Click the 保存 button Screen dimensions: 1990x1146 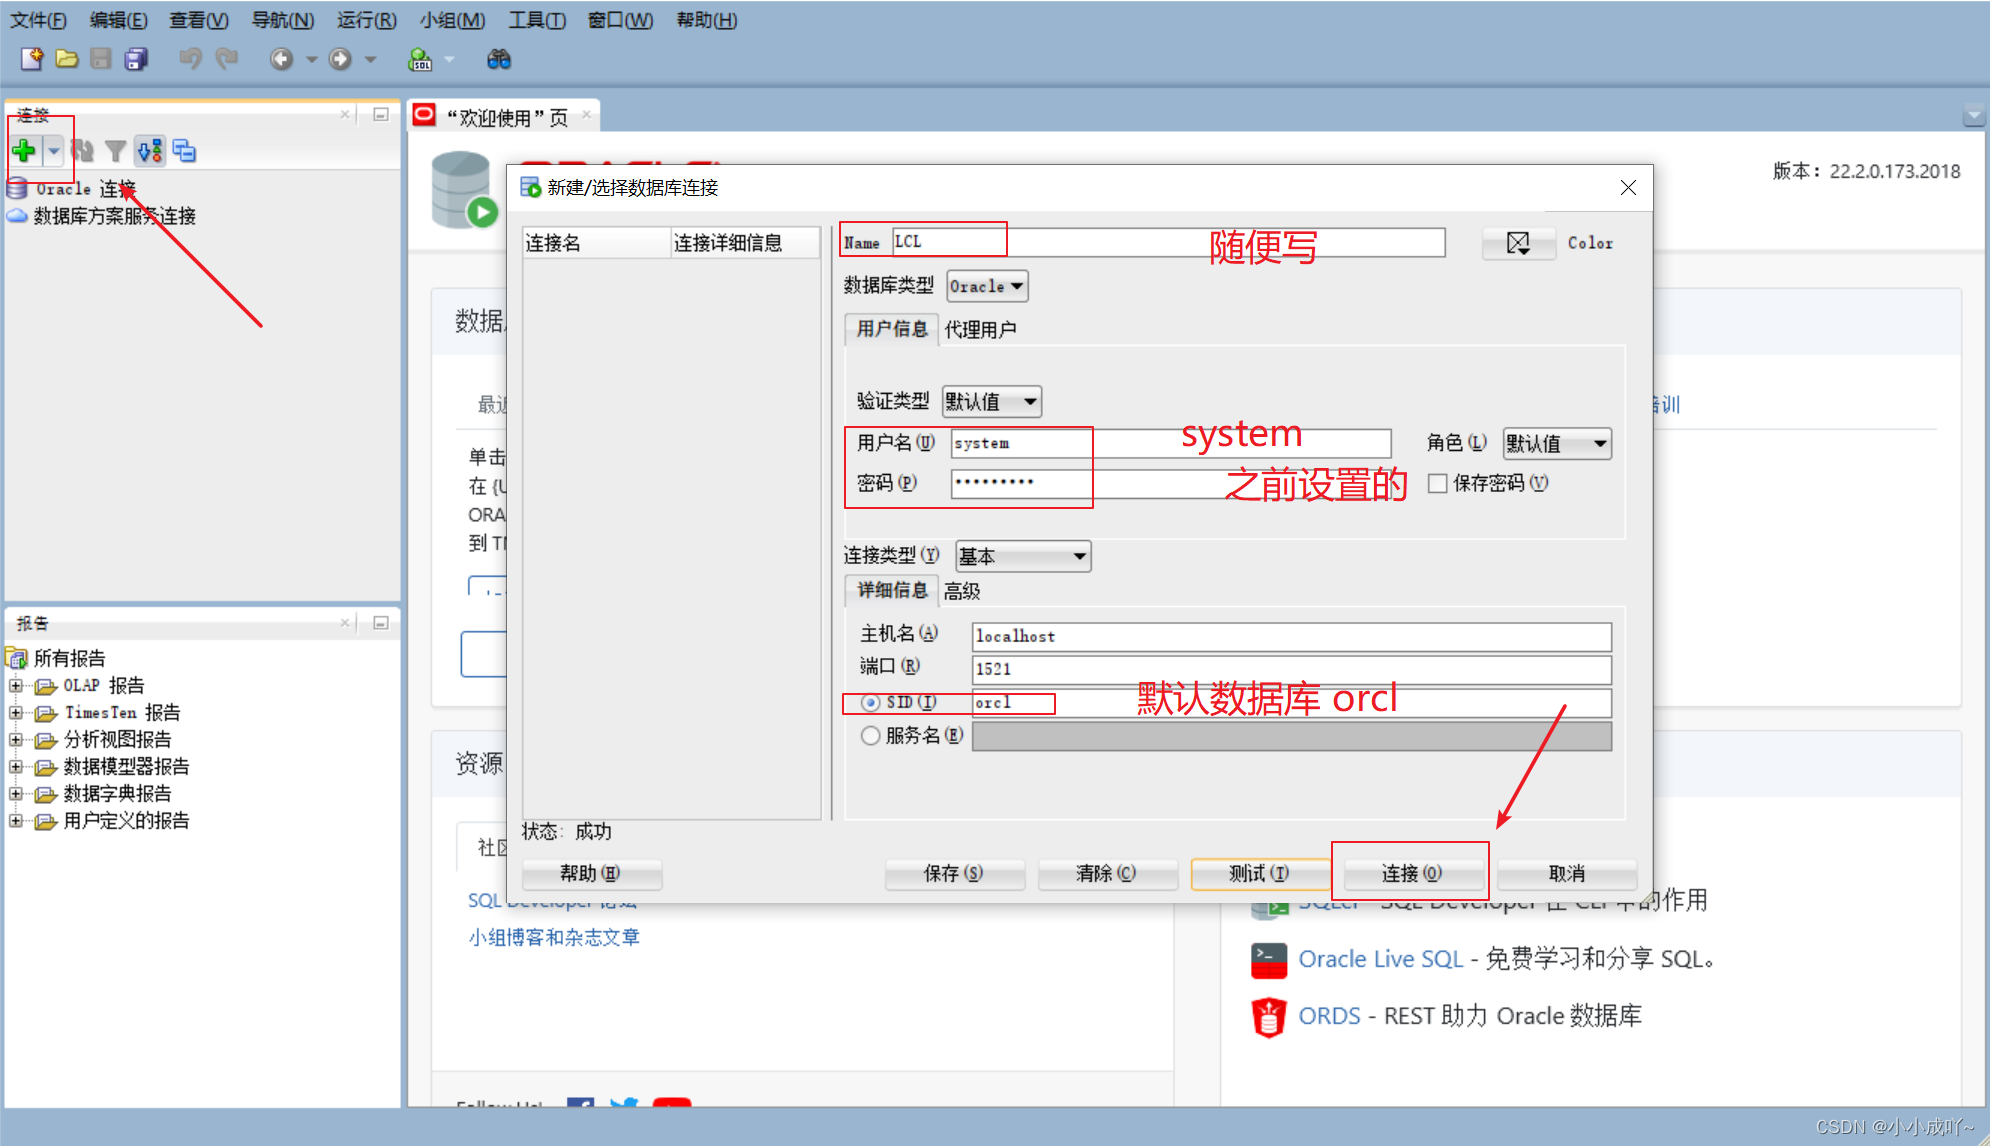953,874
